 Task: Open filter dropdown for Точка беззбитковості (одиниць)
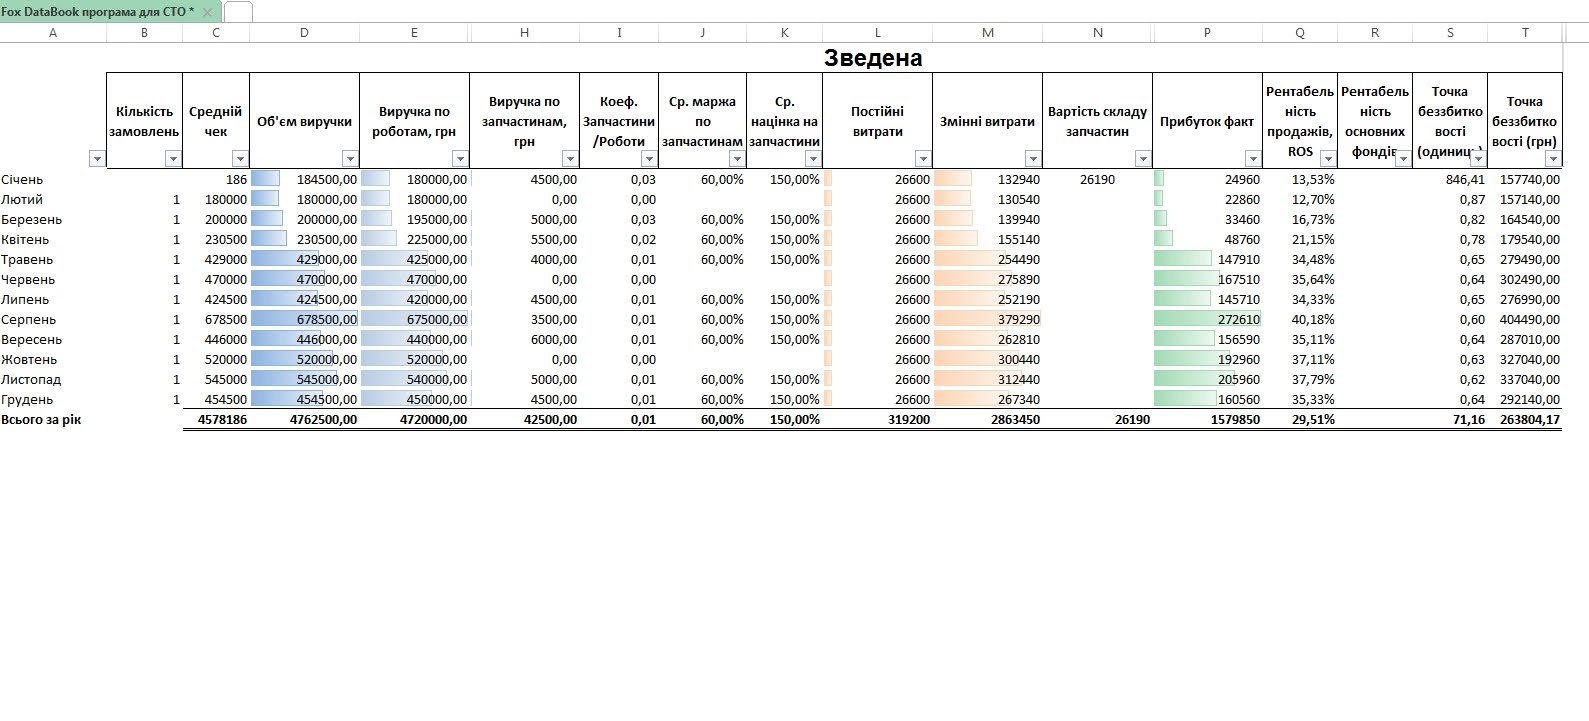click(x=1478, y=159)
